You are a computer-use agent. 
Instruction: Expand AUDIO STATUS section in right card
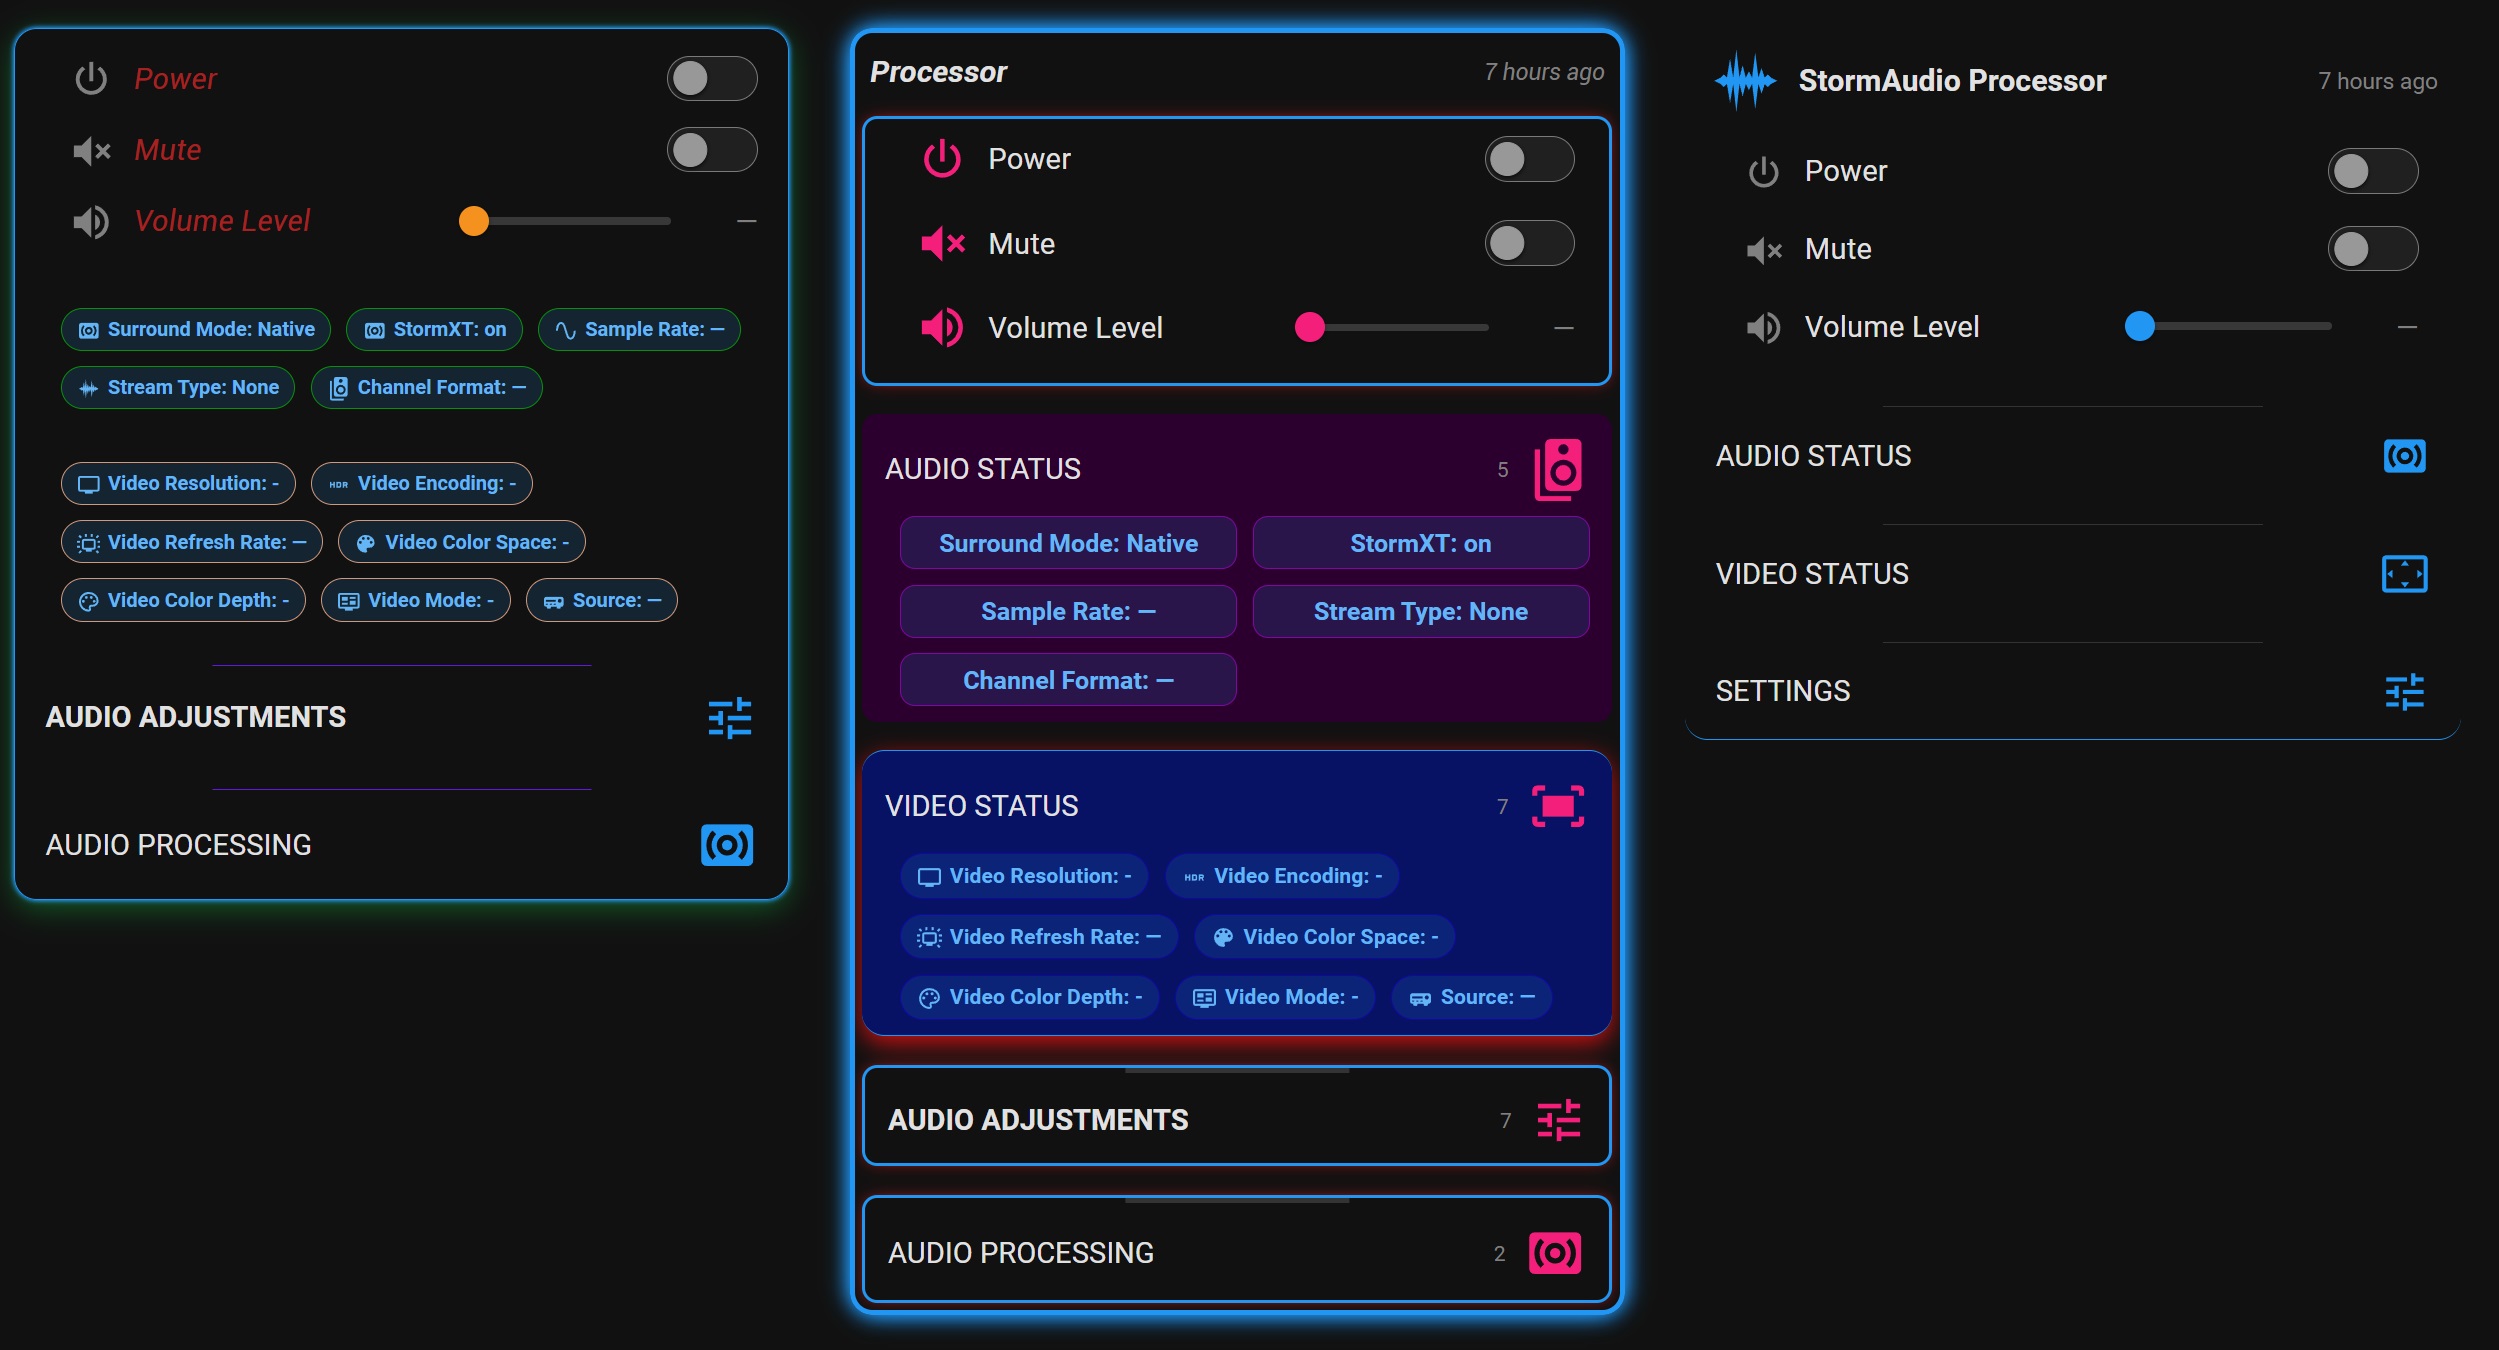tap(2072, 456)
